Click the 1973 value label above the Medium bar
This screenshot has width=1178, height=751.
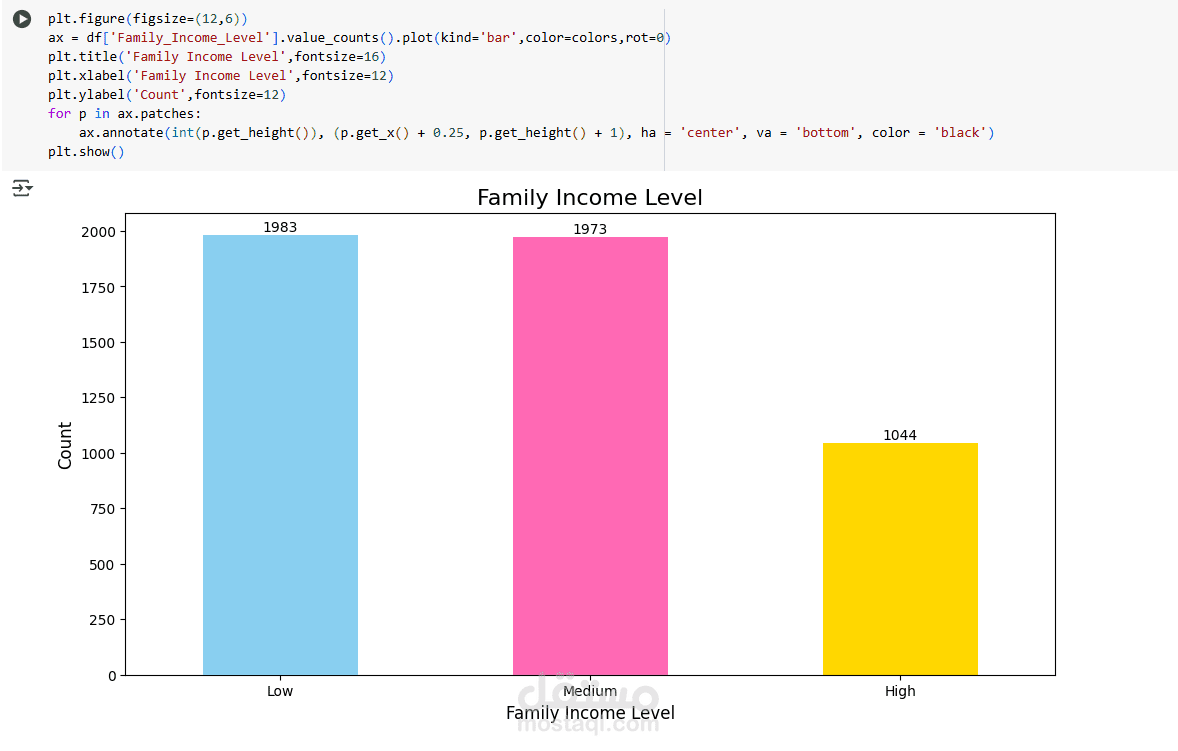[591, 229]
